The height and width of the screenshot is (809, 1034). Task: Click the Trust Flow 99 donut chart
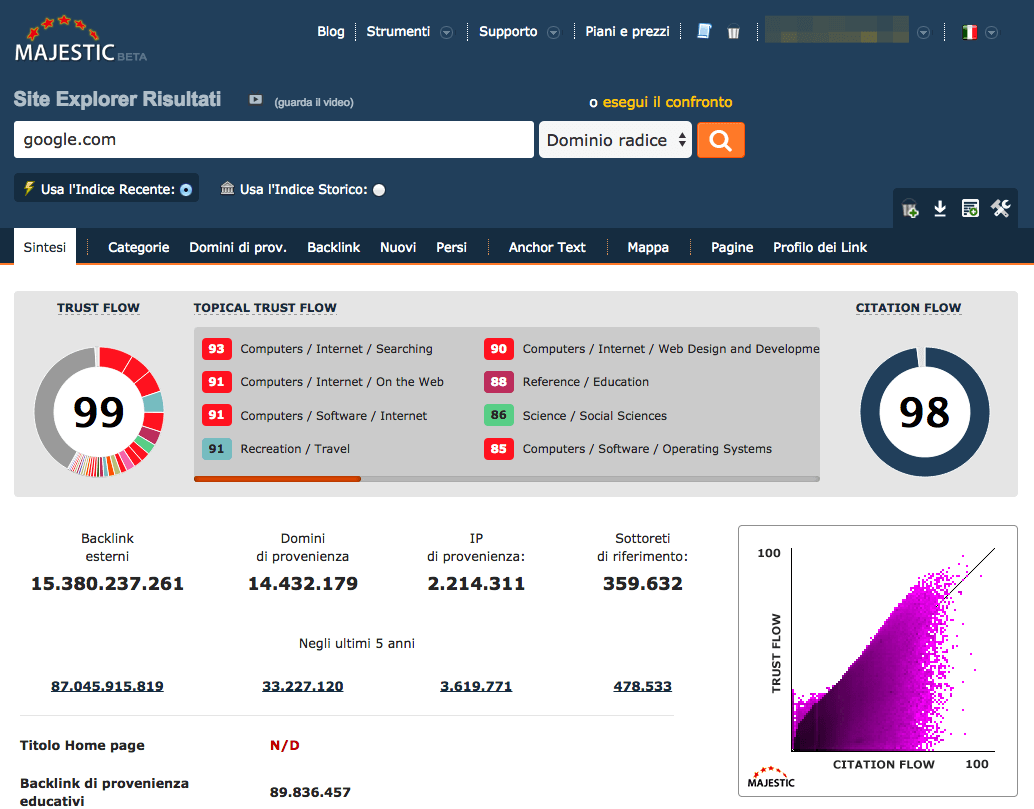tap(99, 412)
